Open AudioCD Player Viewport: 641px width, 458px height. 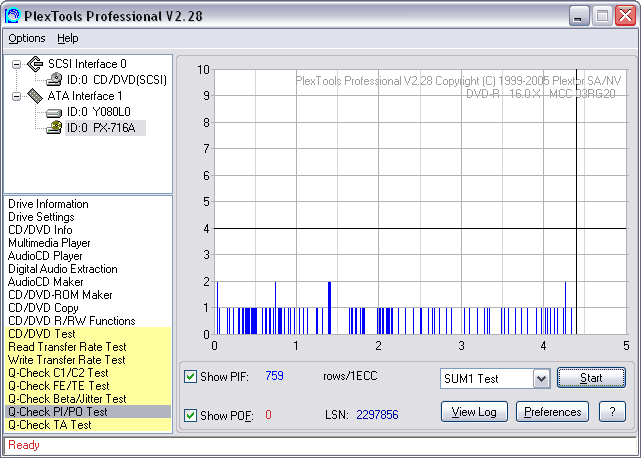45,256
